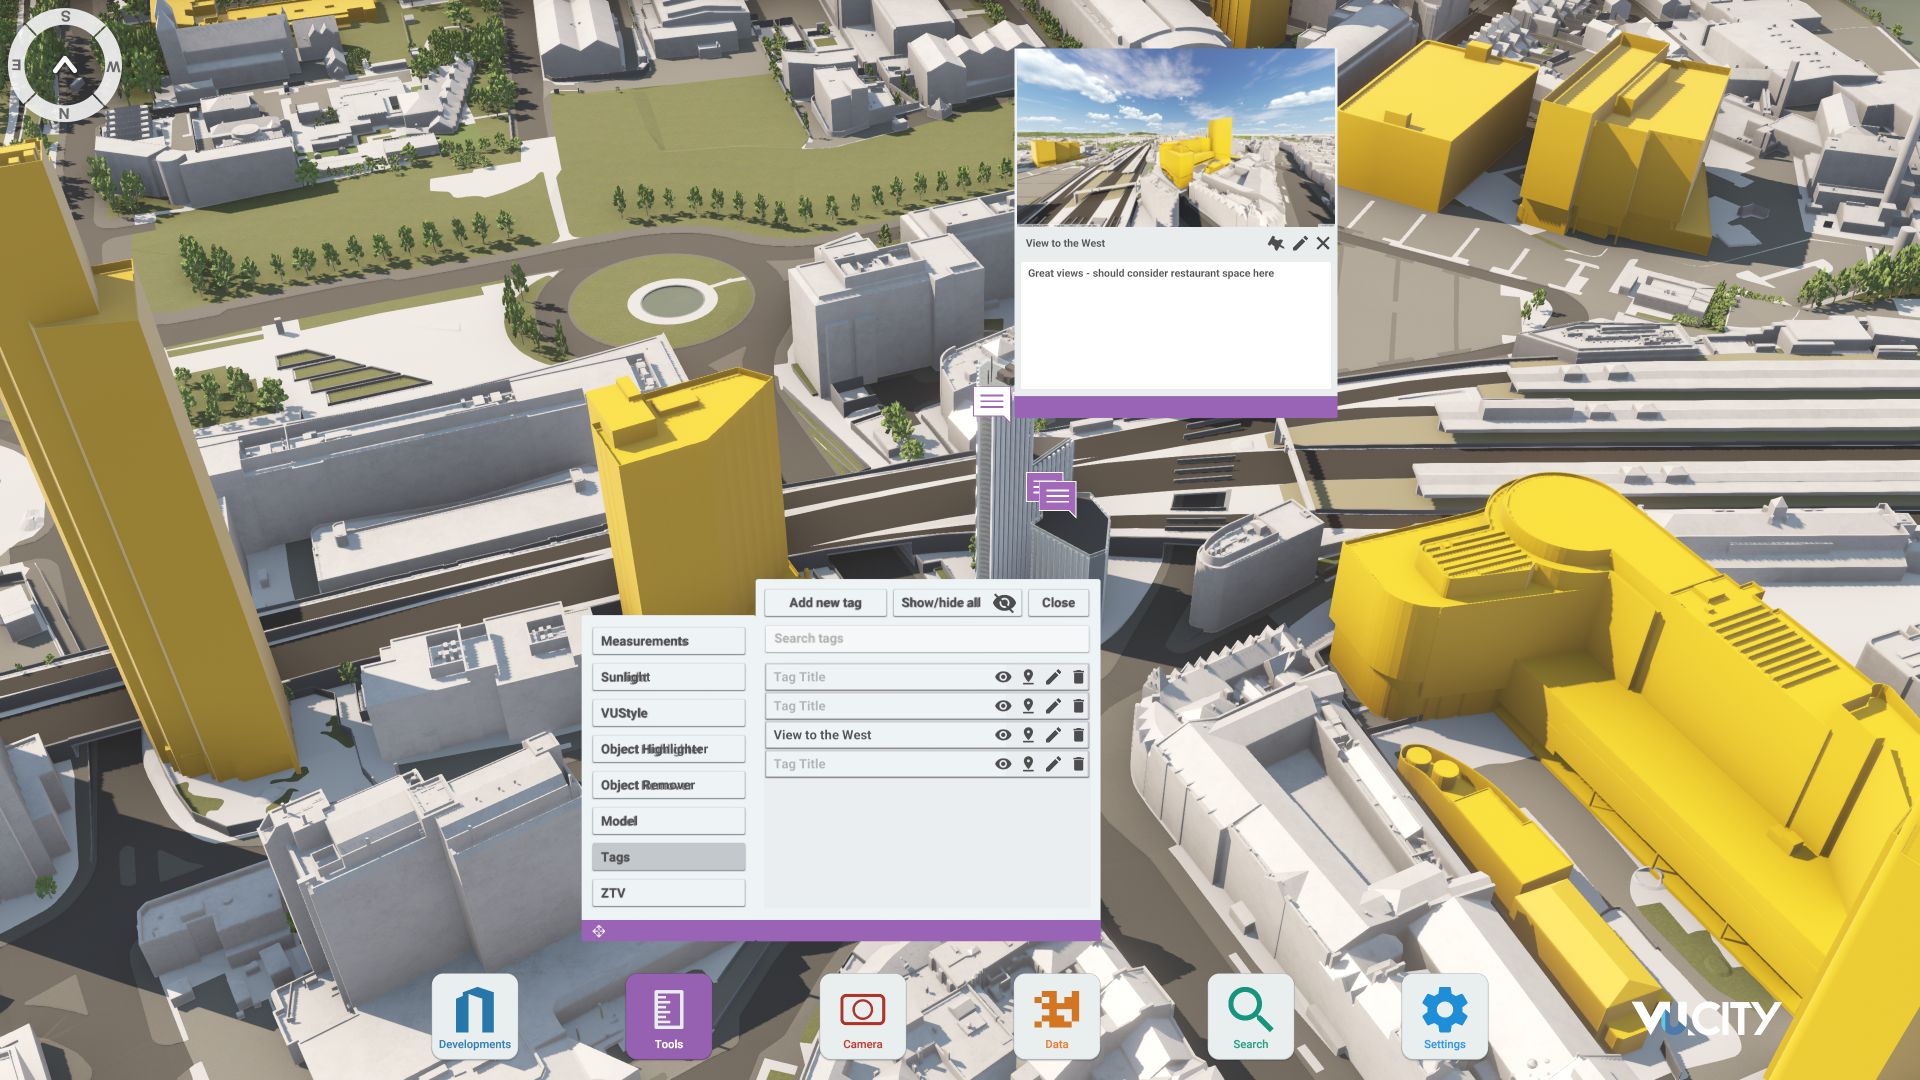Image resolution: width=1920 pixels, height=1080 pixels.
Task: Locate the View to the West tag on the map
Action: pos(1027,735)
